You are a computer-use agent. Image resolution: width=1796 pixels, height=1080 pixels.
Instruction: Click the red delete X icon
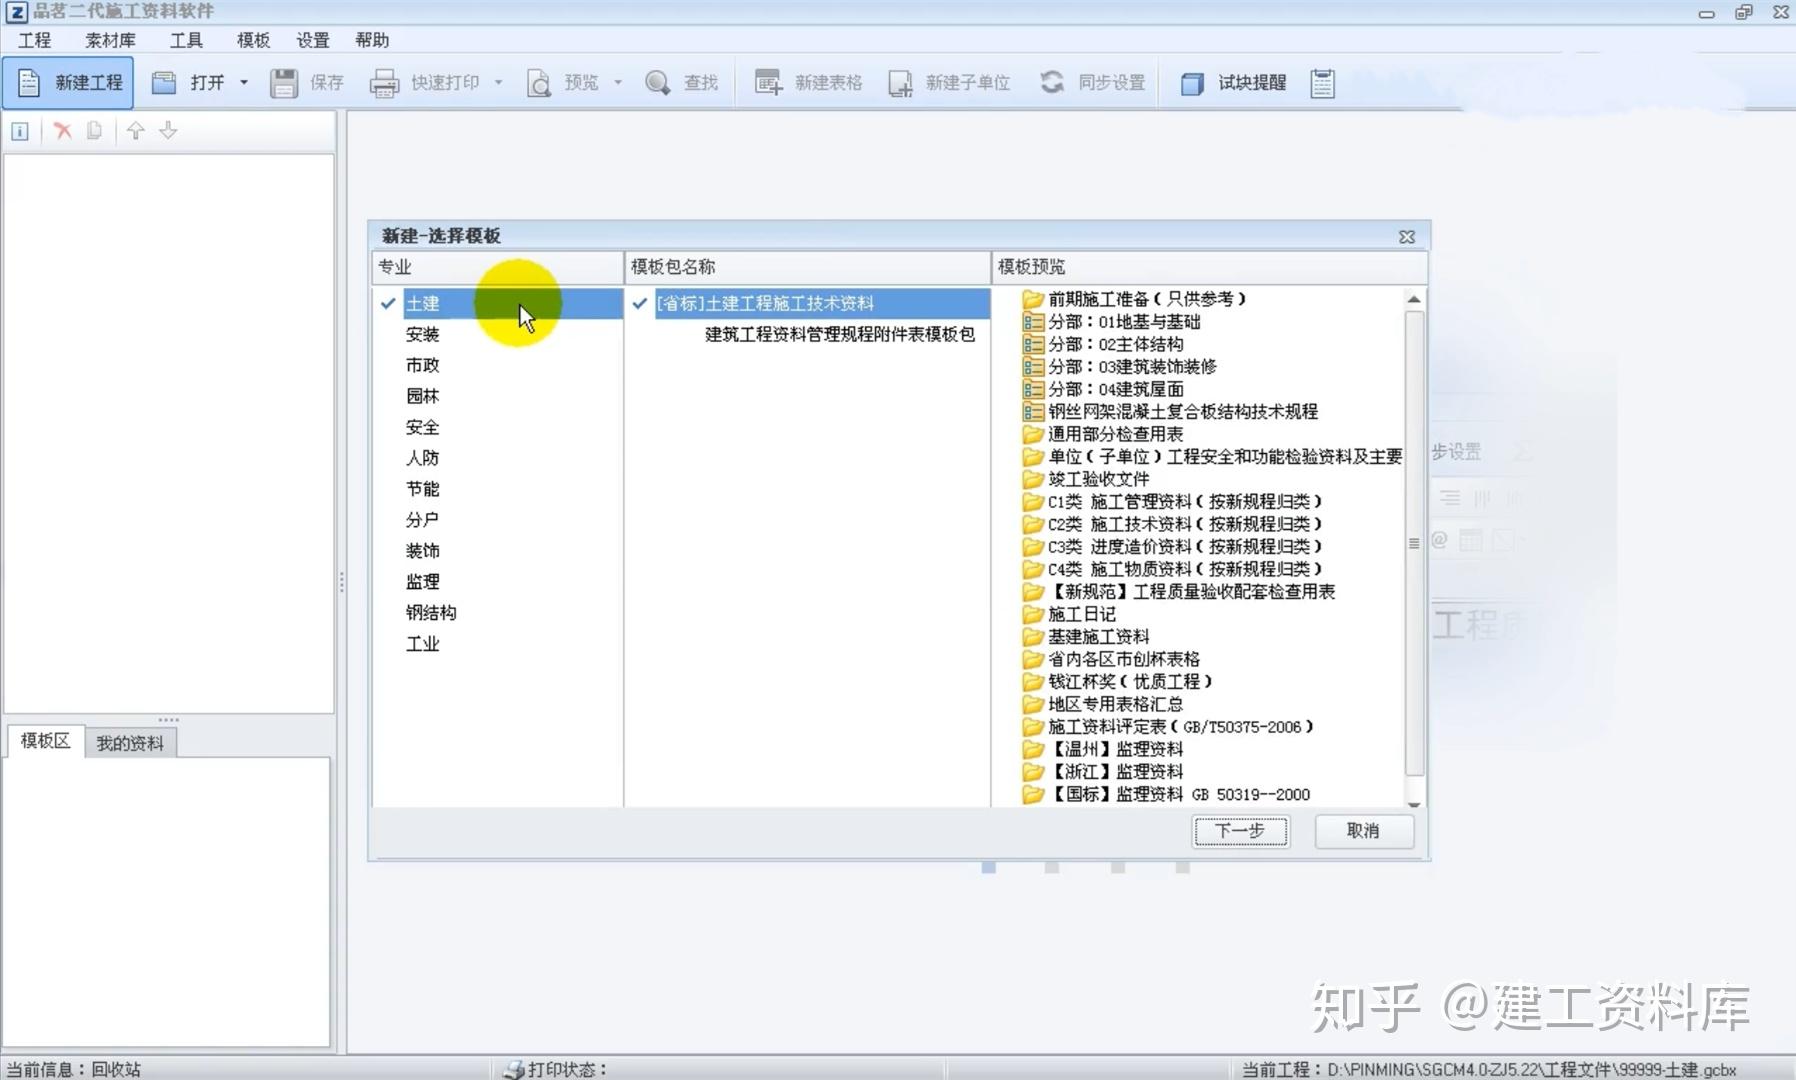[63, 131]
